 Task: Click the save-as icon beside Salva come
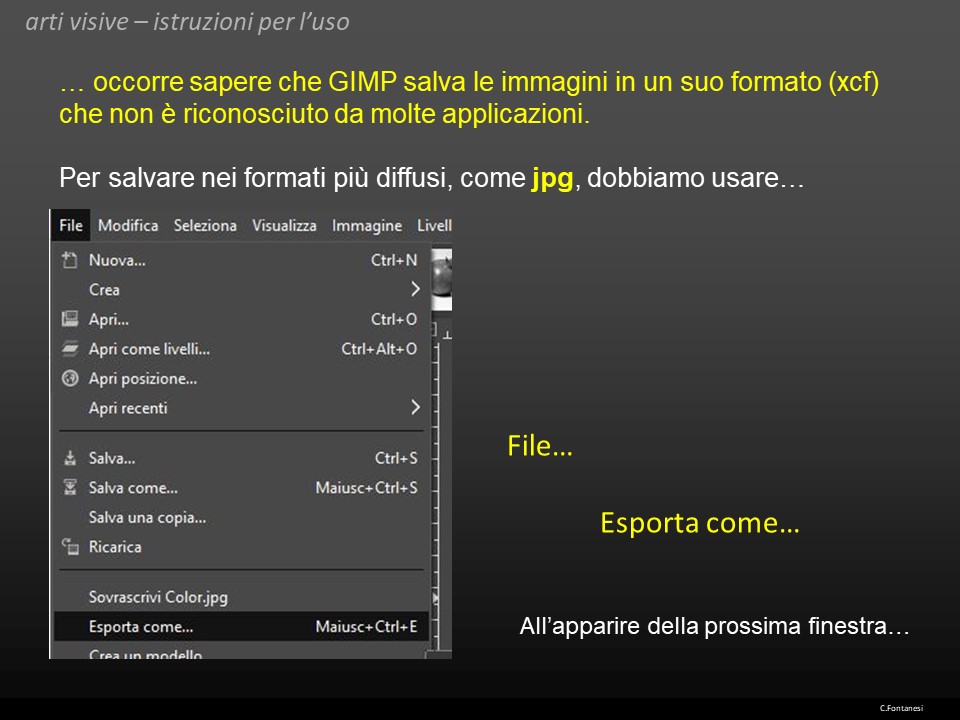click(70, 487)
